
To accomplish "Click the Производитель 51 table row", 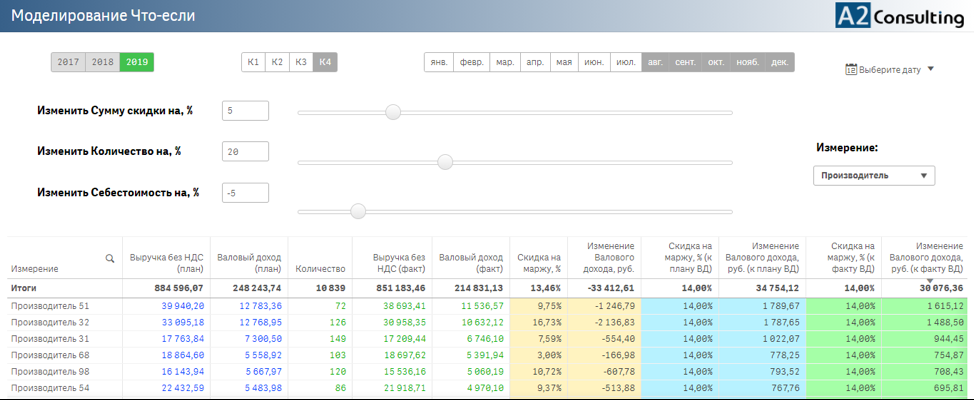I will pyautogui.click(x=50, y=306).
